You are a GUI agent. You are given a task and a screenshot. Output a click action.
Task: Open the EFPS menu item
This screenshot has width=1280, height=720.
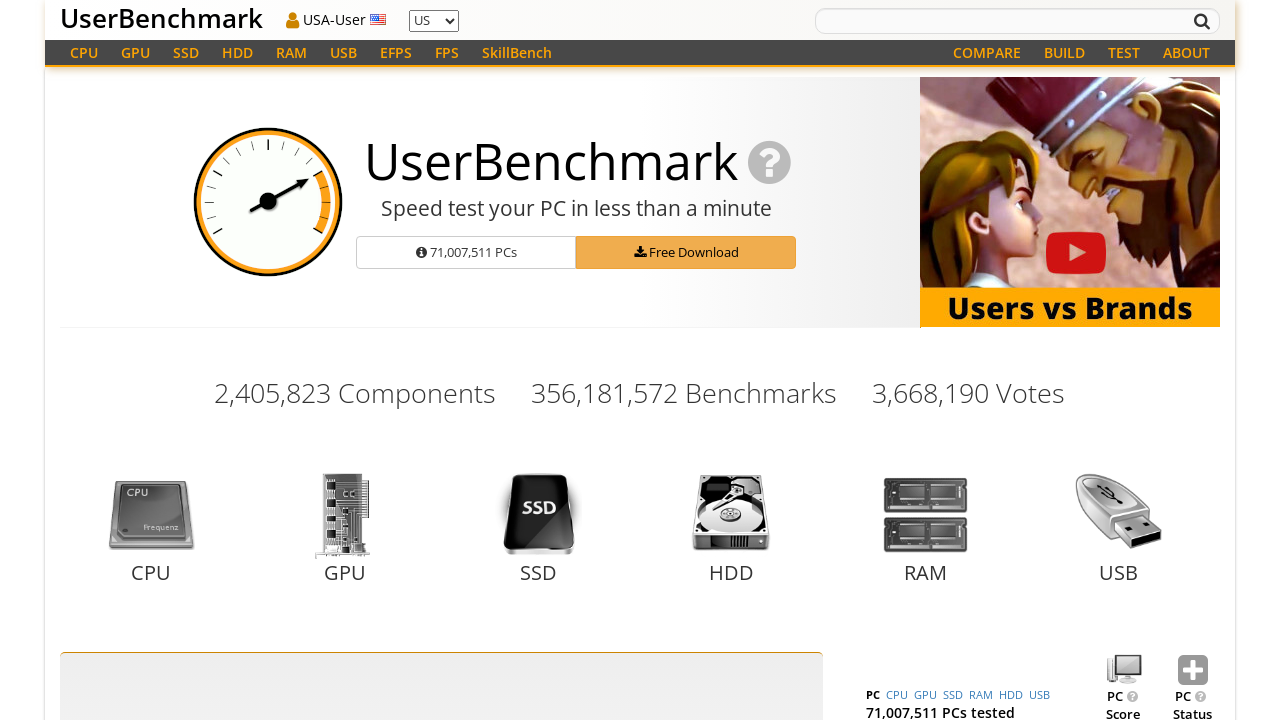(x=396, y=53)
